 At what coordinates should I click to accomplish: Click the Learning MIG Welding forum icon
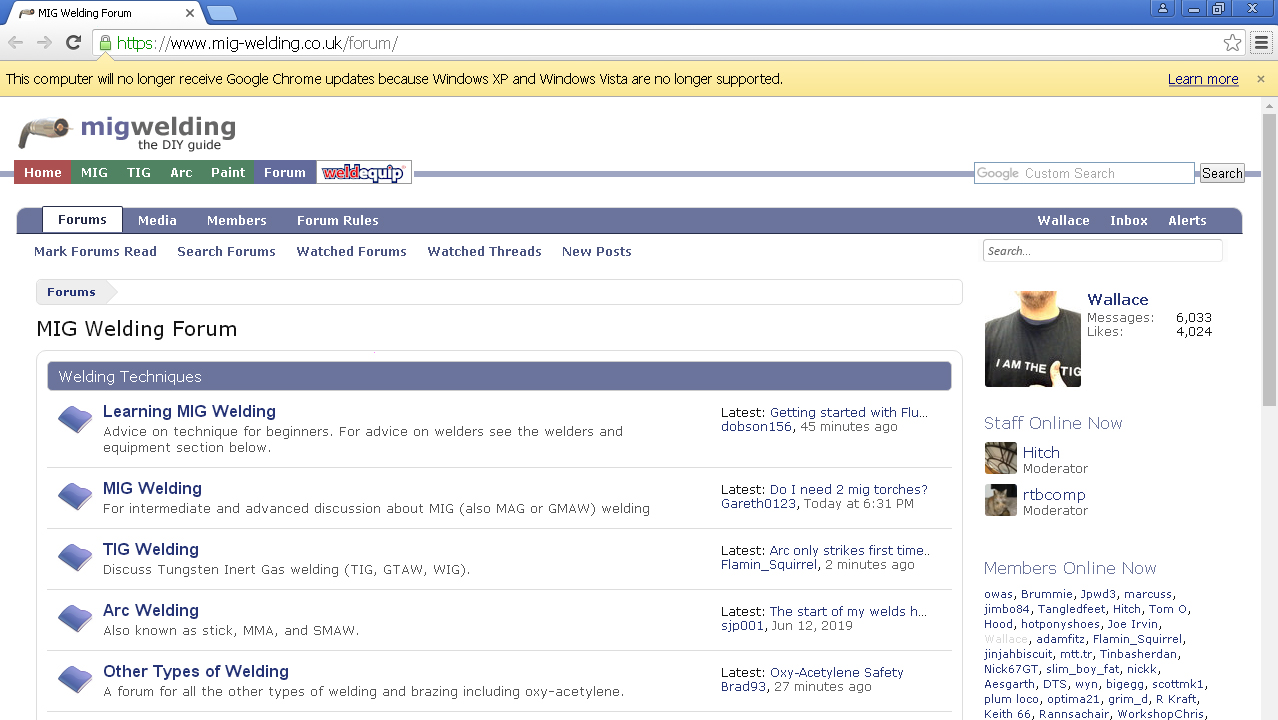(75, 420)
